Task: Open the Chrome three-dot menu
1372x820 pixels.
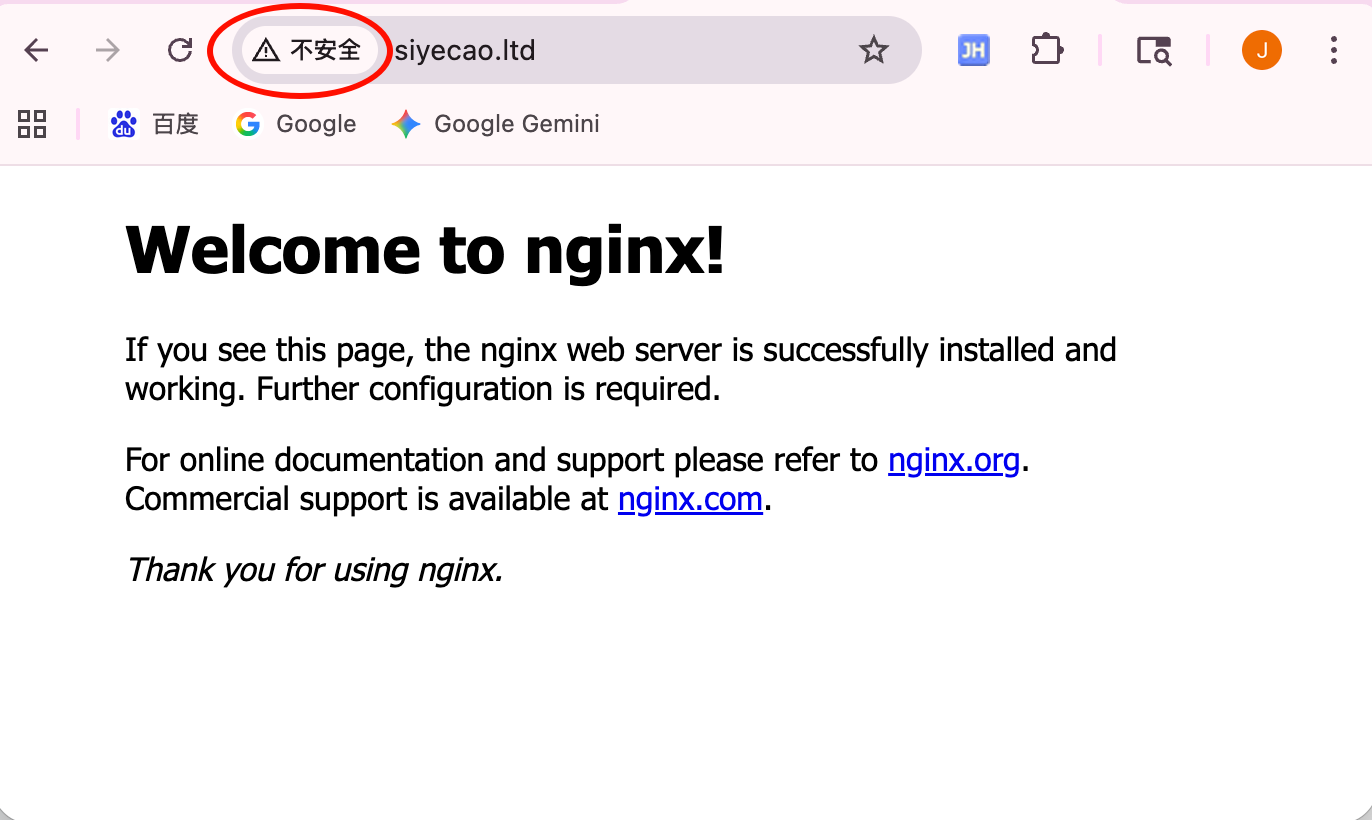Action: point(1333,50)
